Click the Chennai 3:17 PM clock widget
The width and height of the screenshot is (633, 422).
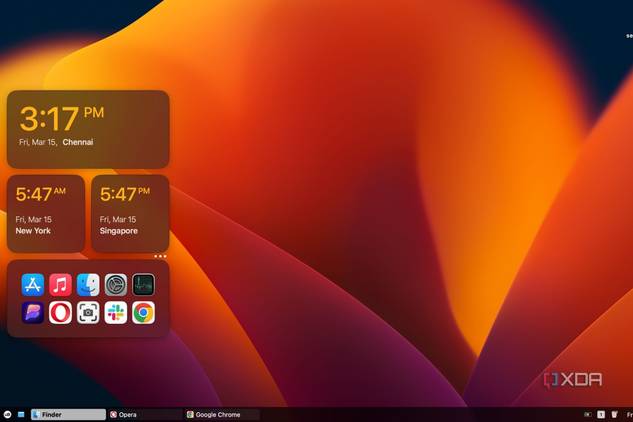tap(88, 129)
